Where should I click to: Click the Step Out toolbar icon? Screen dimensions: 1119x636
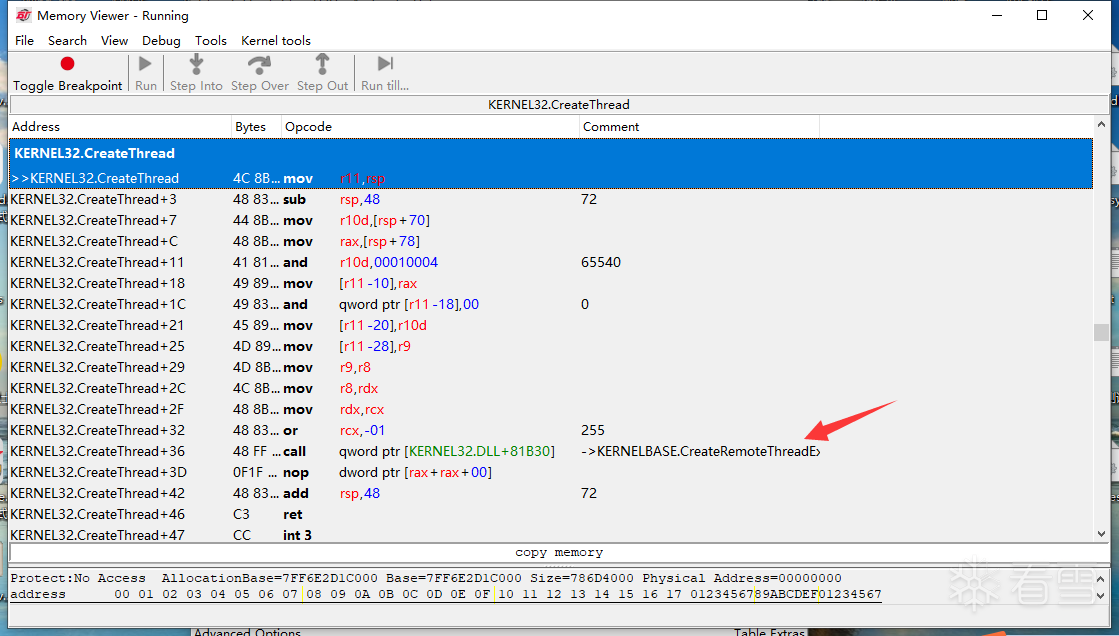(323, 64)
